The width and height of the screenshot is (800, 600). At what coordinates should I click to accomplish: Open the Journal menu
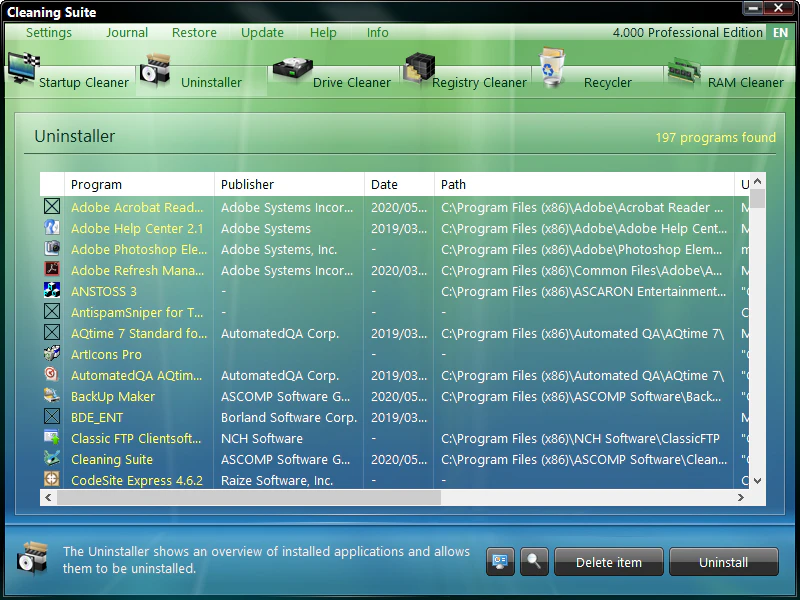tap(126, 32)
